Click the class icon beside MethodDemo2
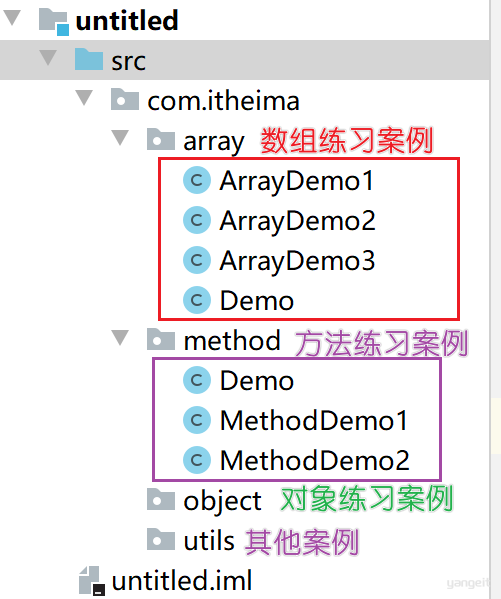The width and height of the screenshot is (501, 599). coord(197,460)
